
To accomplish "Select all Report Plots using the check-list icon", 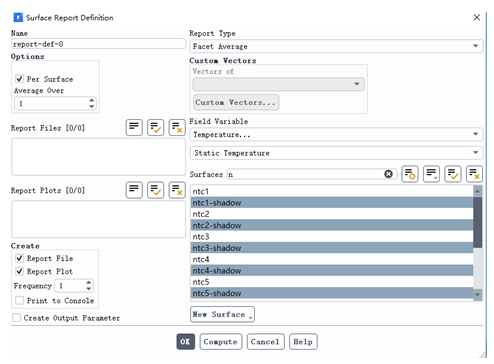I will pyautogui.click(x=155, y=190).
